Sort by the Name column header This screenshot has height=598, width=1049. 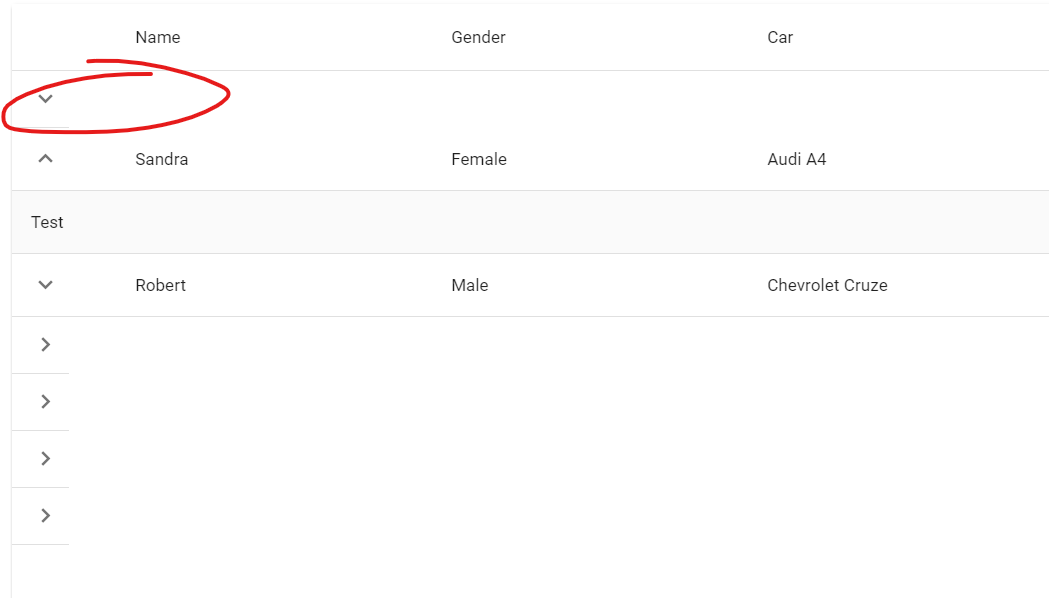[157, 37]
